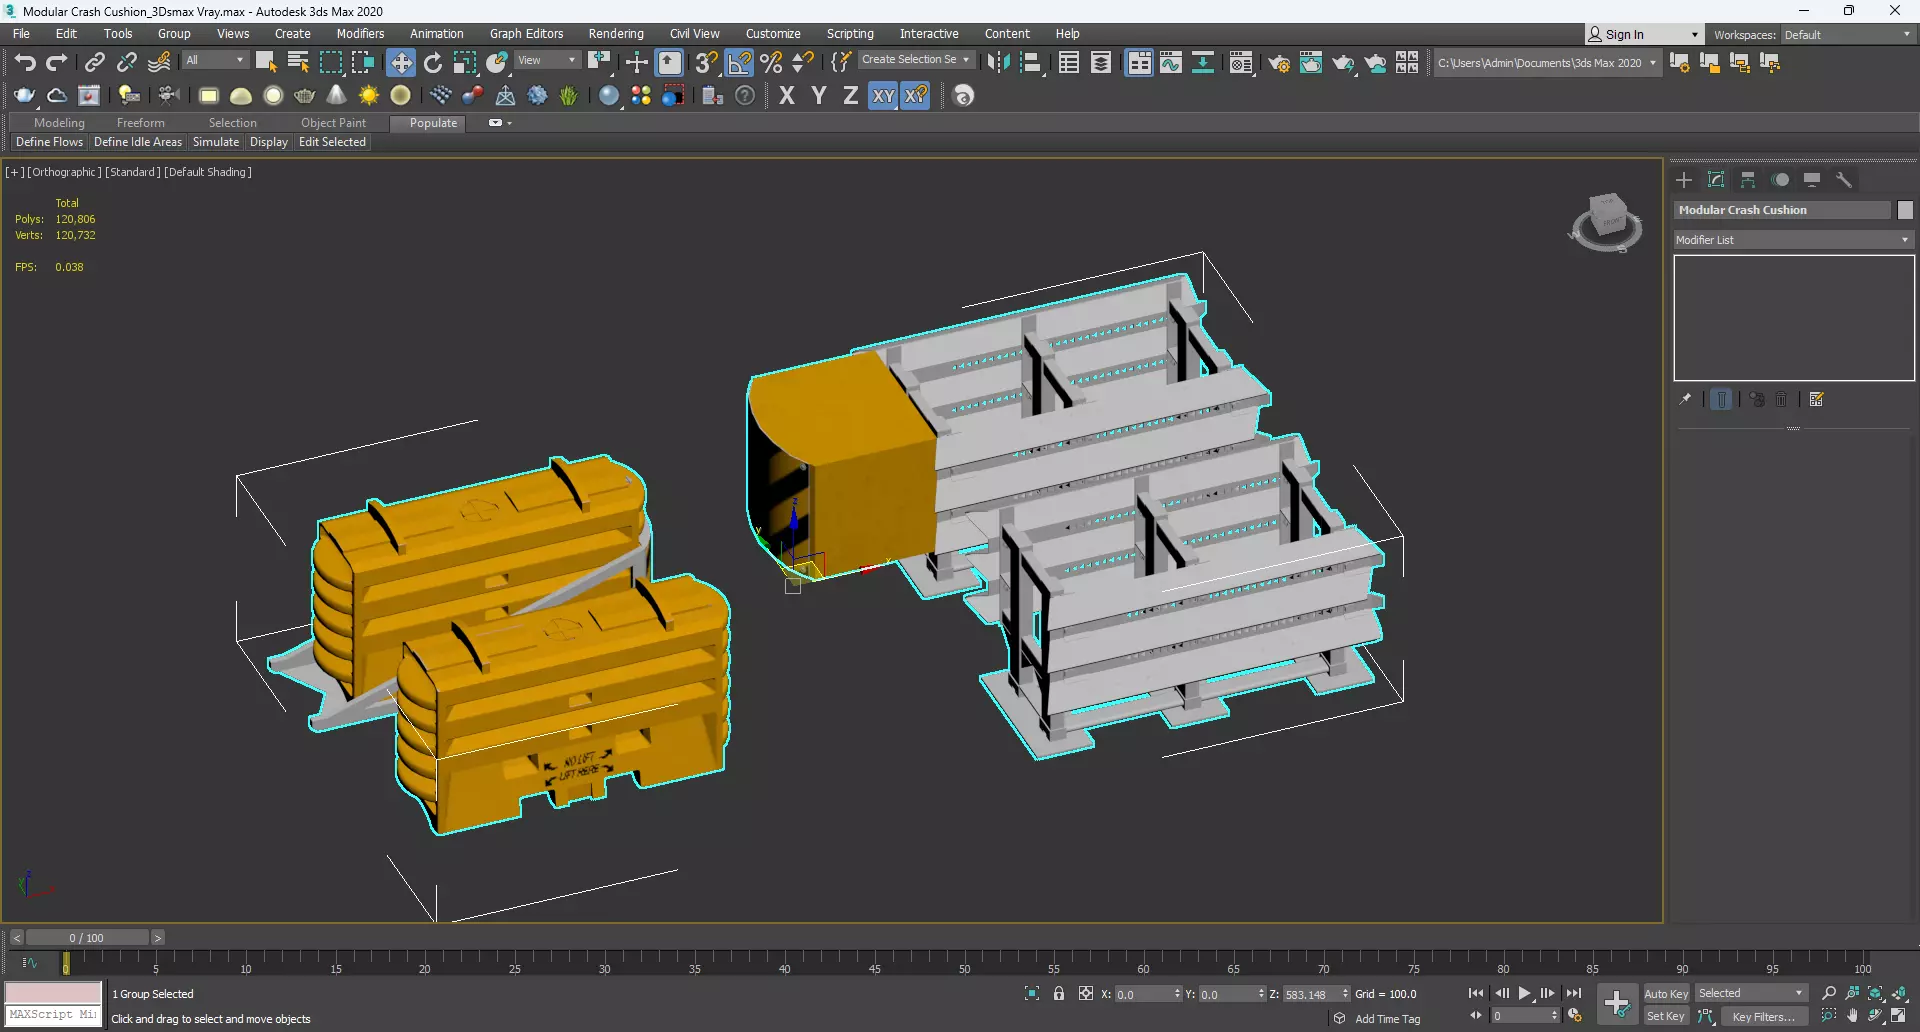Click the Define Idle Areas button
1920x1032 pixels.
138,142
